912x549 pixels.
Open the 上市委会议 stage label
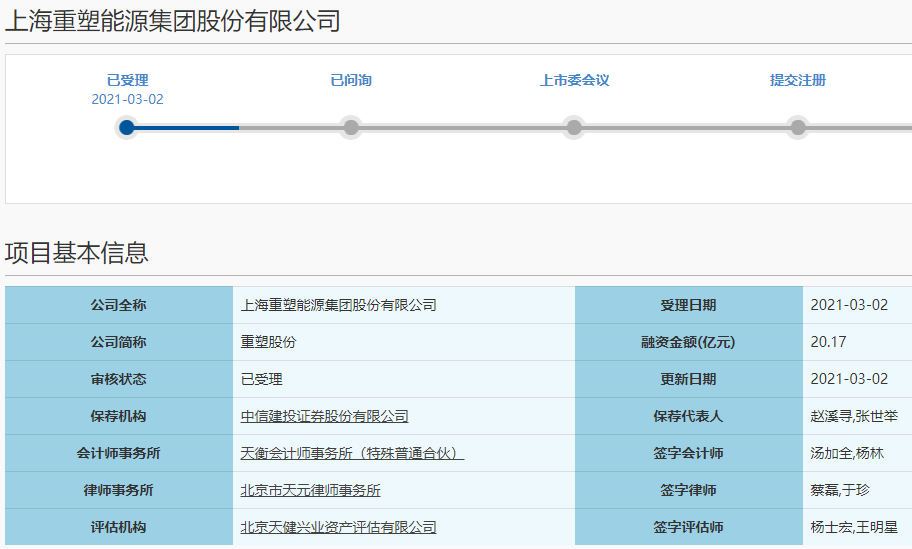574,80
